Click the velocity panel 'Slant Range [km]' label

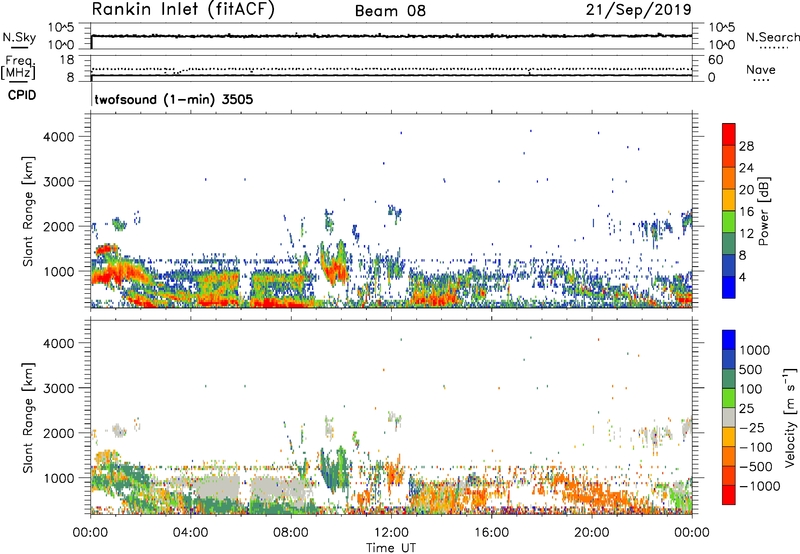click(28, 417)
